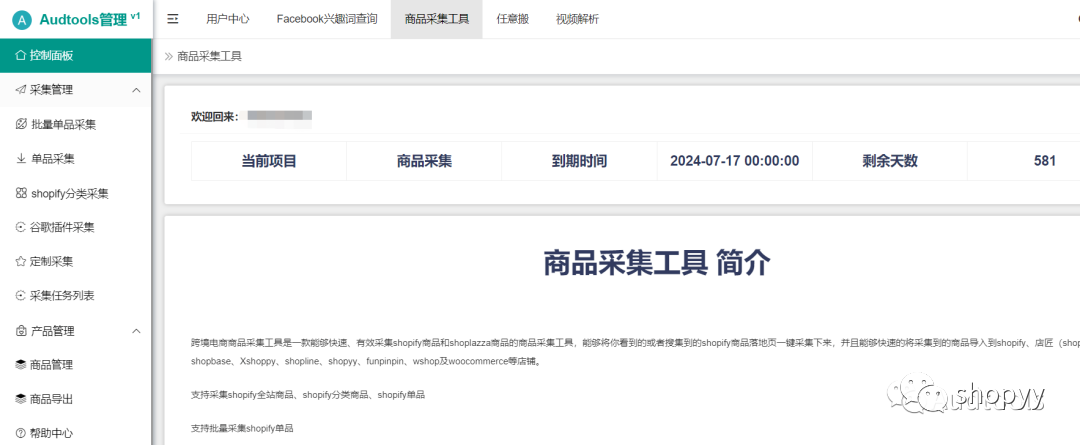This screenshot has width=1080, height=445.
Task: Collapse the 采集管理 section chevron
Action: click(x=136, y=90)
